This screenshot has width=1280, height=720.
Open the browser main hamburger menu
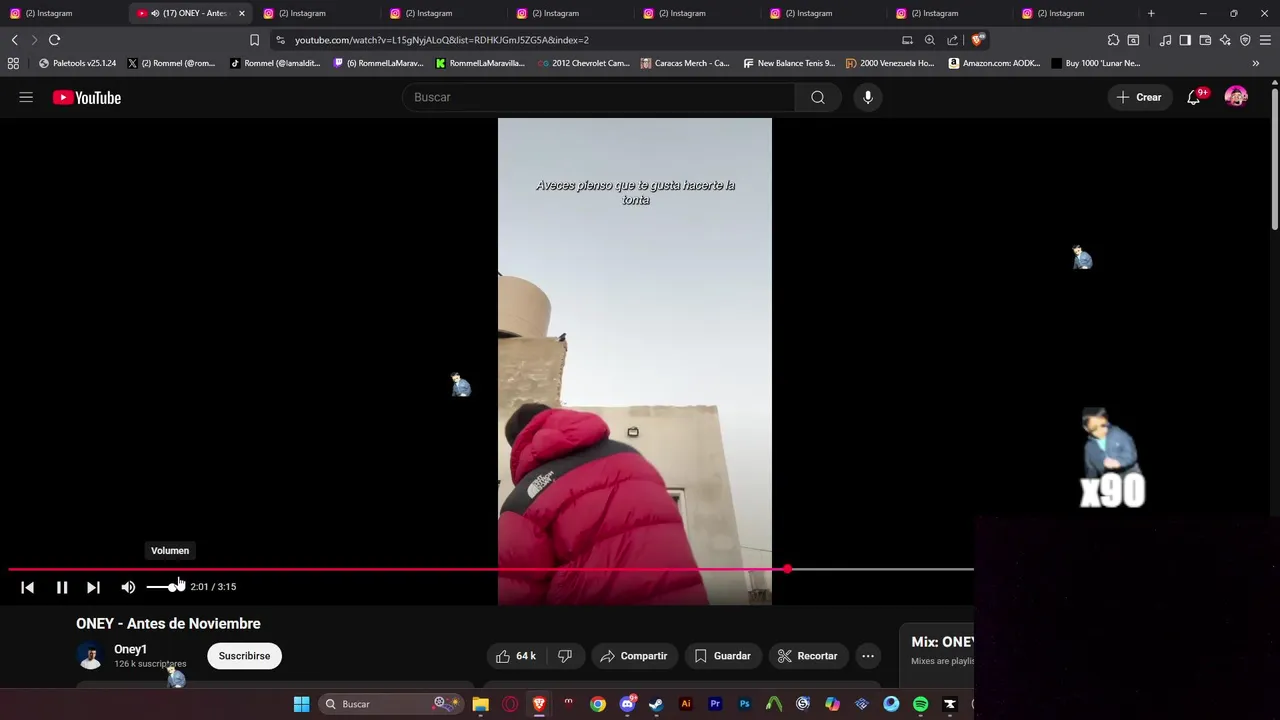[x=1266, y=40]
